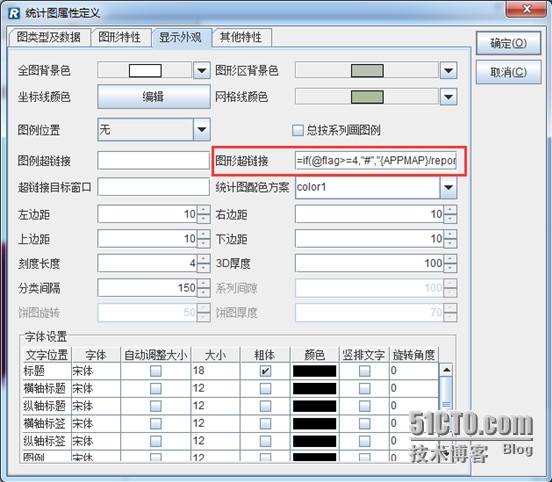The width and height of the screenshot is (552, 482).
Task: Enable 粗体 checkbox for 纵轴标题 row
Action: click(x=265, y=406)
